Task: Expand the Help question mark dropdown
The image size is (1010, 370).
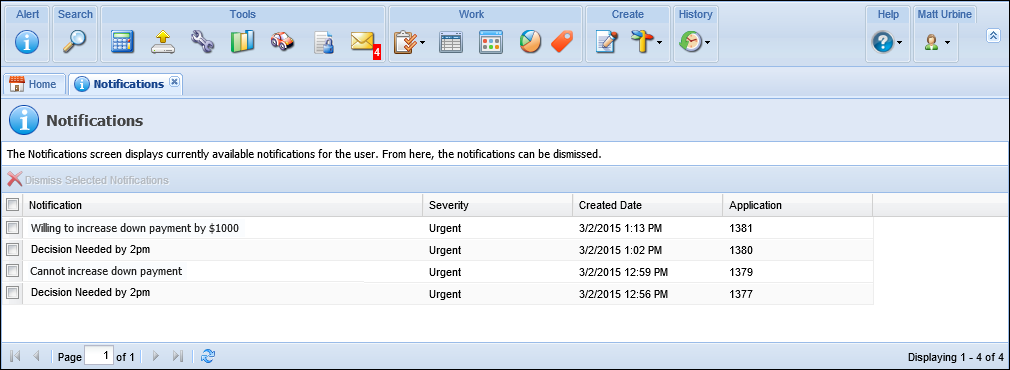Action: pyautogui.click(x=888, y=43)
